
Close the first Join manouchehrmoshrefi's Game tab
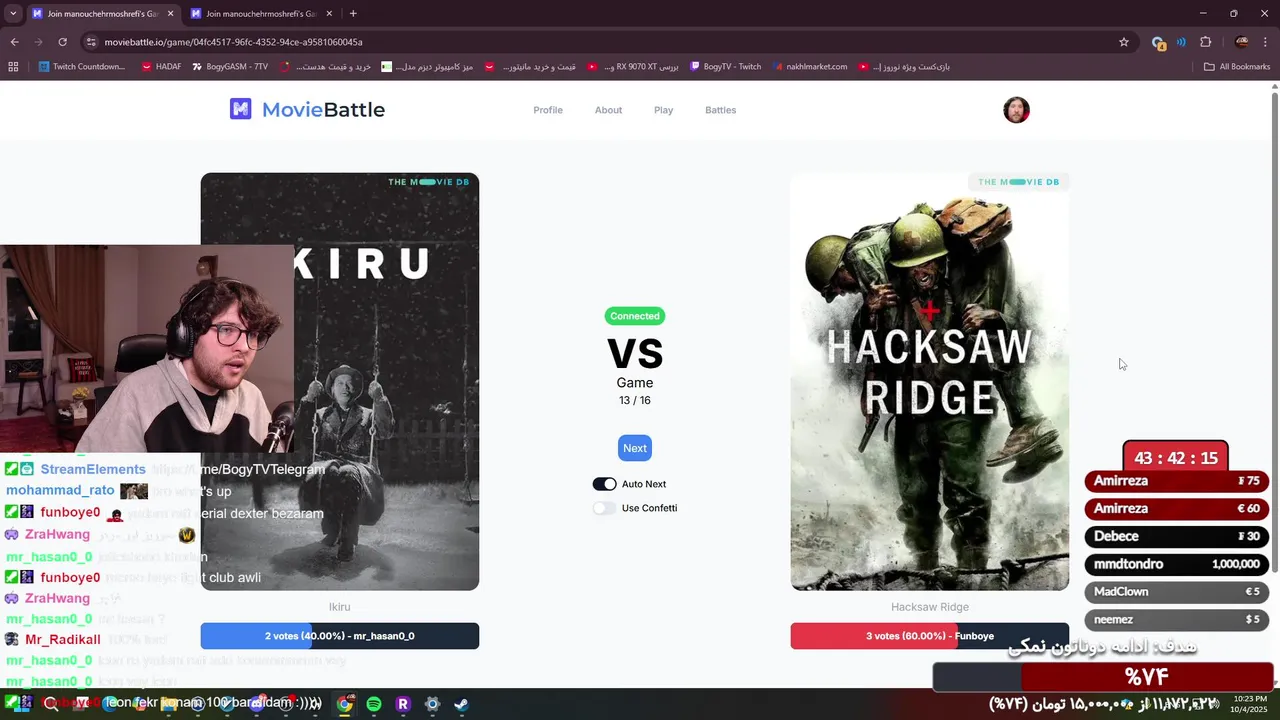170,14
